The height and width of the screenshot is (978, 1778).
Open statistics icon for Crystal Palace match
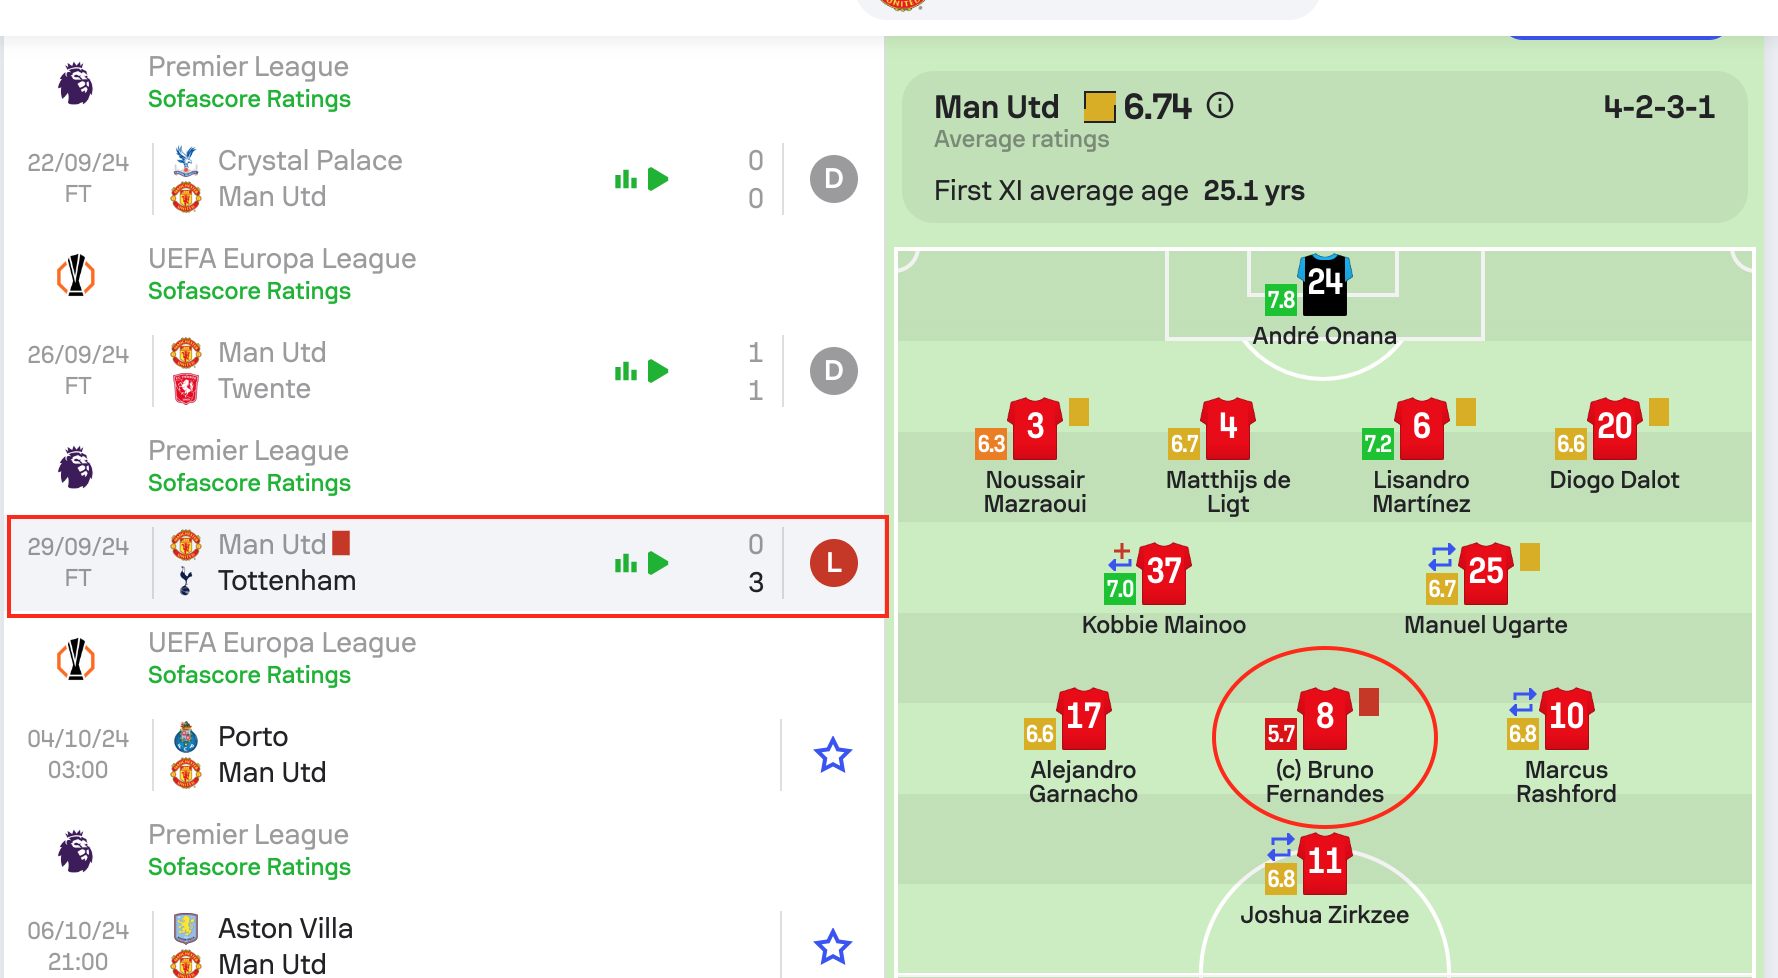pos(626,179)
